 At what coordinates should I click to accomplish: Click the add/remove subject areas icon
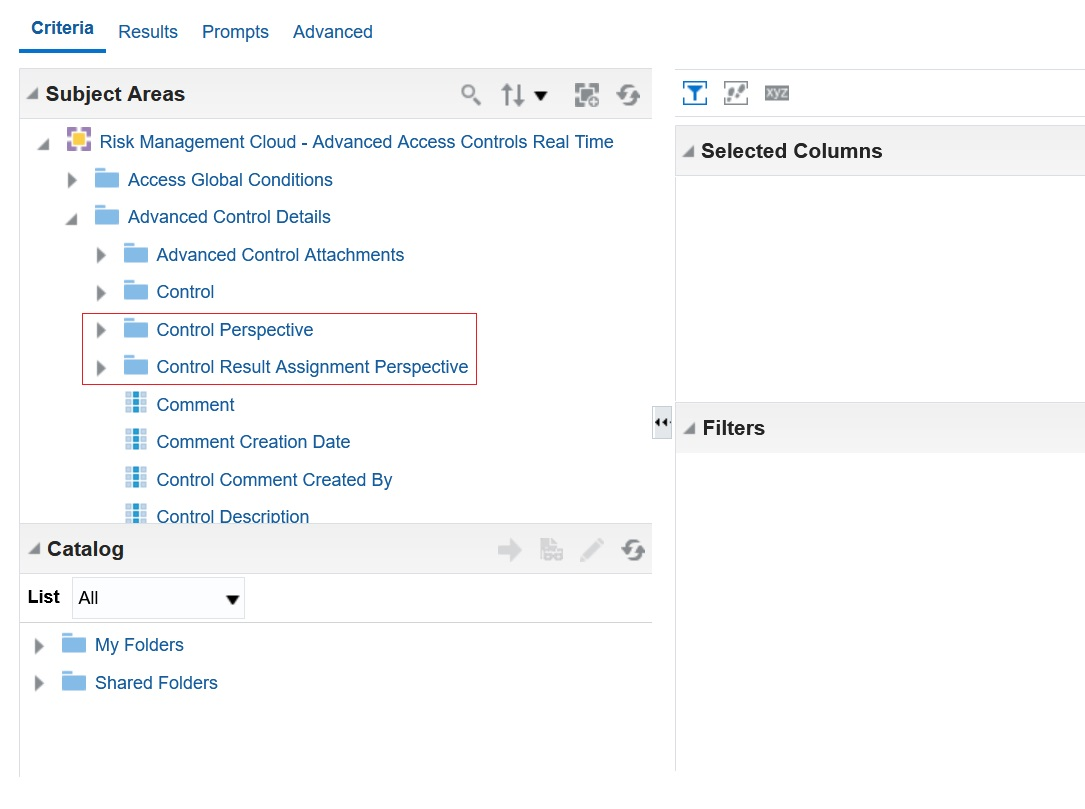tap(586, 95)
